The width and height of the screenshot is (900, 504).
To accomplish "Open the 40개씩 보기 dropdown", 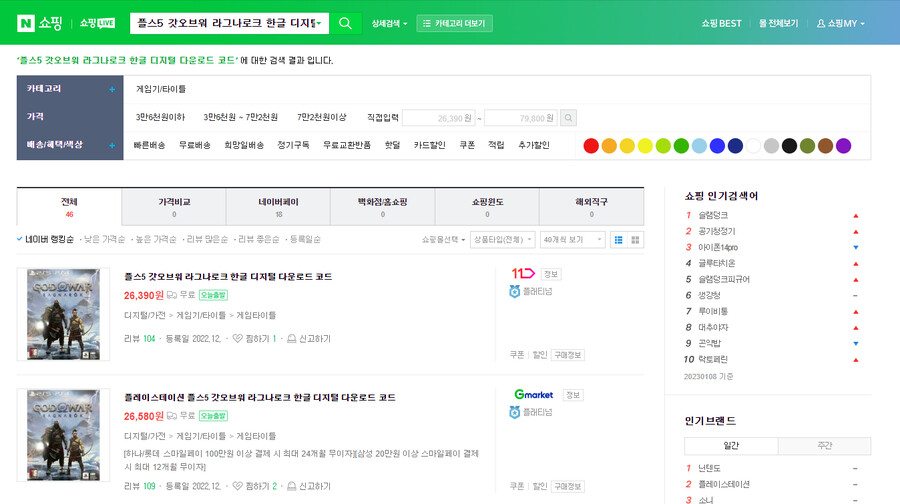I will coord(573,239).
